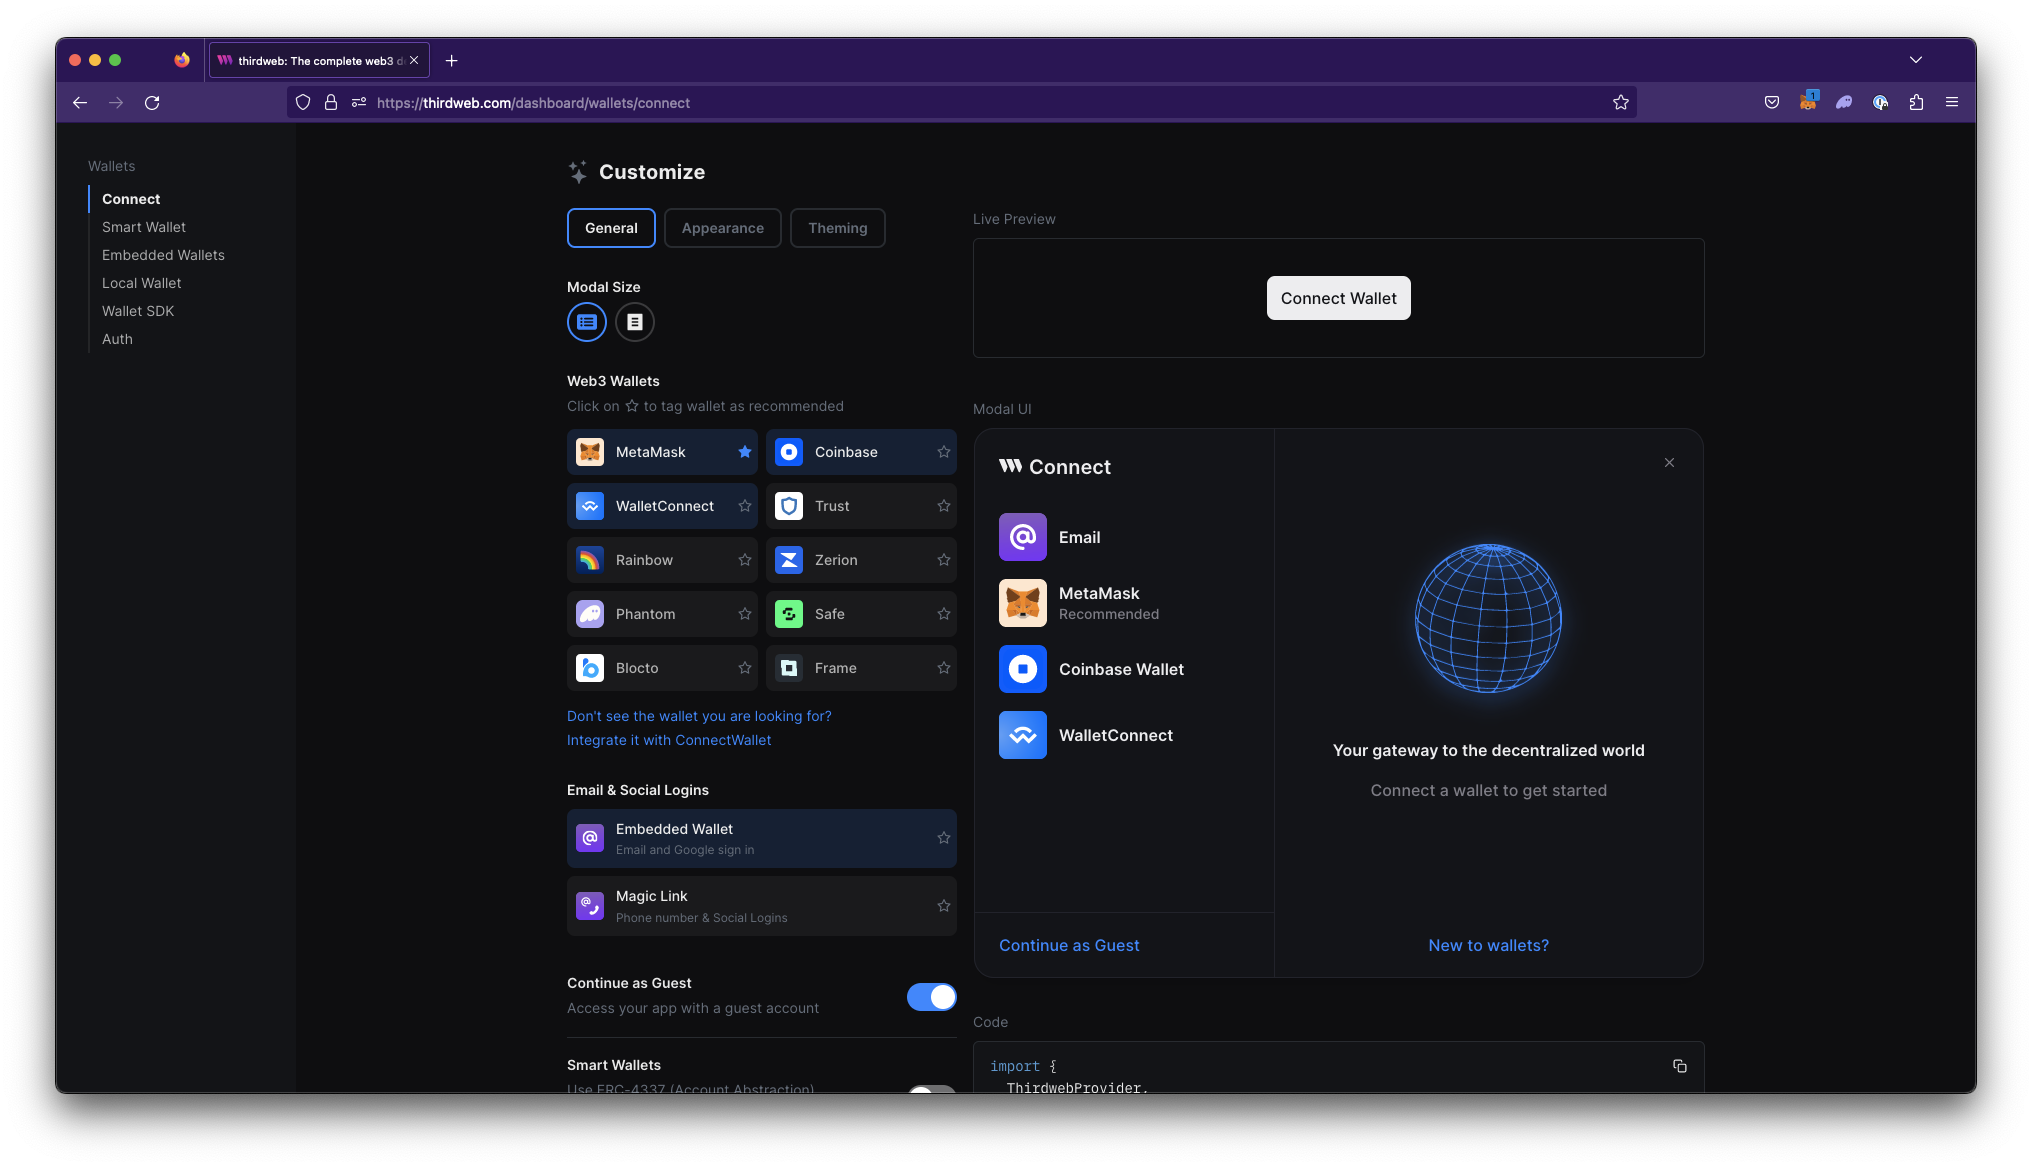Switch to the Appearance tab
The image size is (2032, 1167).
click(x=722, y=228)
